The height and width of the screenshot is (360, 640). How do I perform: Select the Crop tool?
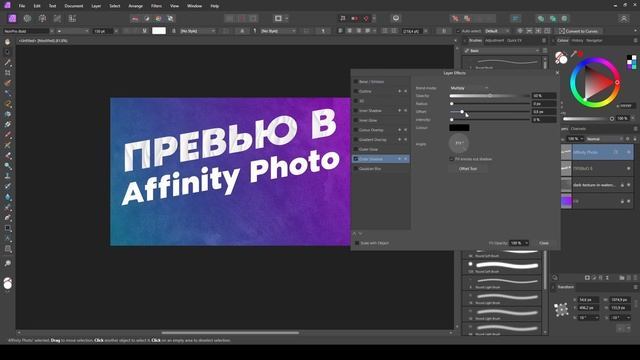[x=7, y=73]
